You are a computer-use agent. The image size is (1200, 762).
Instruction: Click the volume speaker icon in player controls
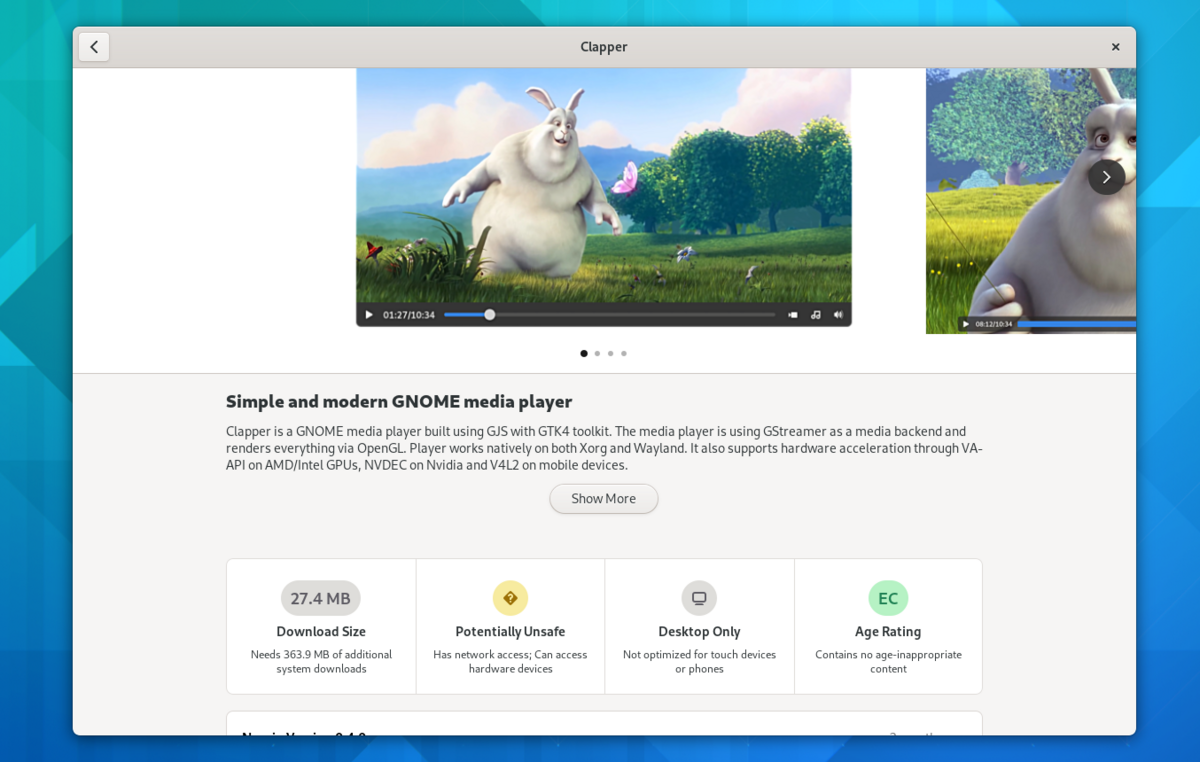click(838, 314)
